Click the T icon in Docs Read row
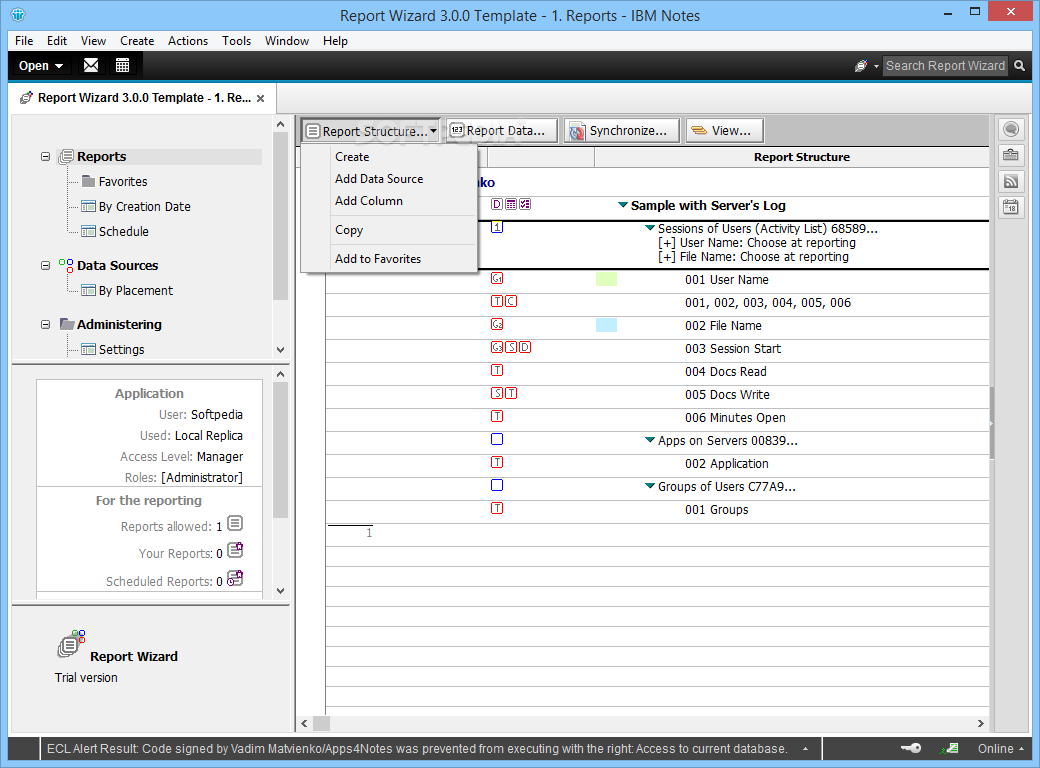The image size is (1040, 768). coord(497,370)
